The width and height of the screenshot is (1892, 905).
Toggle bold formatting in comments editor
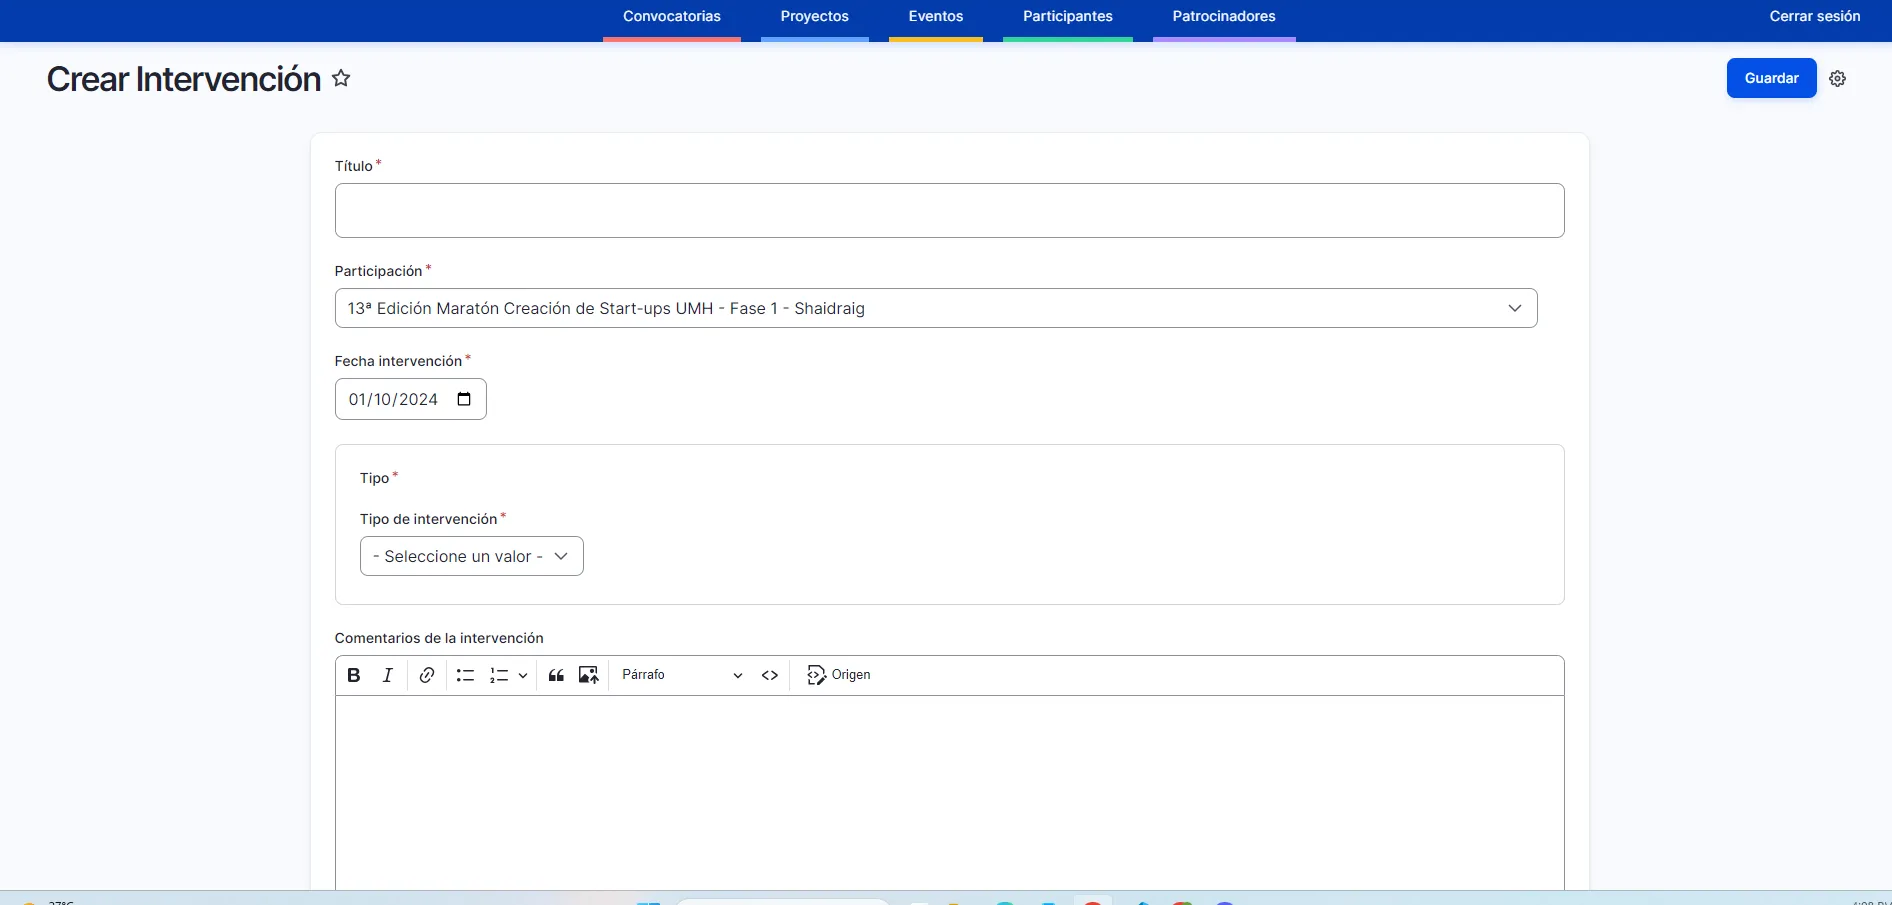[354, 675]
